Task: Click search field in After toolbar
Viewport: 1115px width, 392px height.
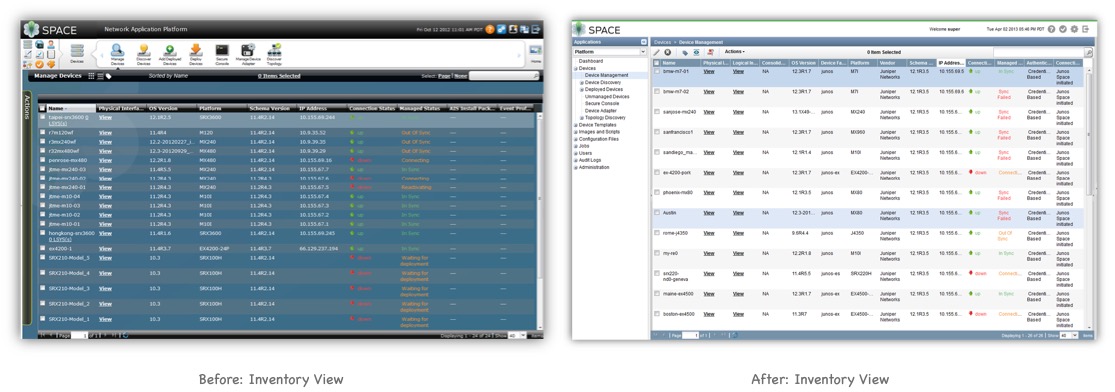Action: click(1038, 52)
